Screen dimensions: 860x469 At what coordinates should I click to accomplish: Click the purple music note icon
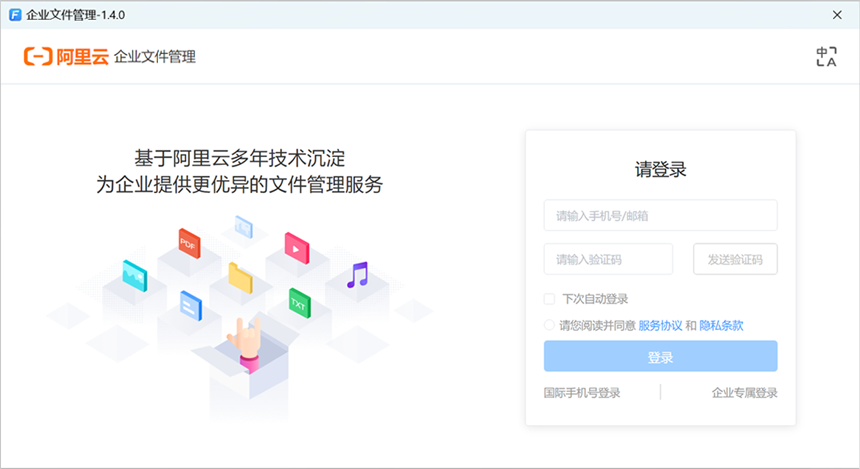click(358, 275)
